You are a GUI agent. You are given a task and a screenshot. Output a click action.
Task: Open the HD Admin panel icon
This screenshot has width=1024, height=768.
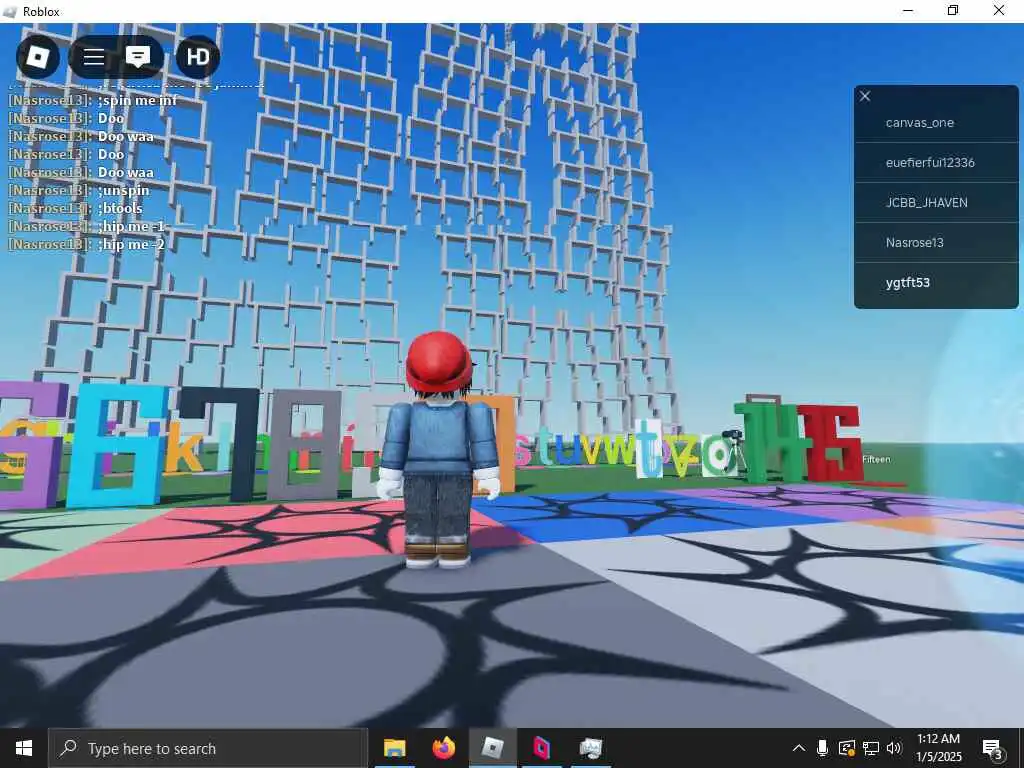(198, 57)
